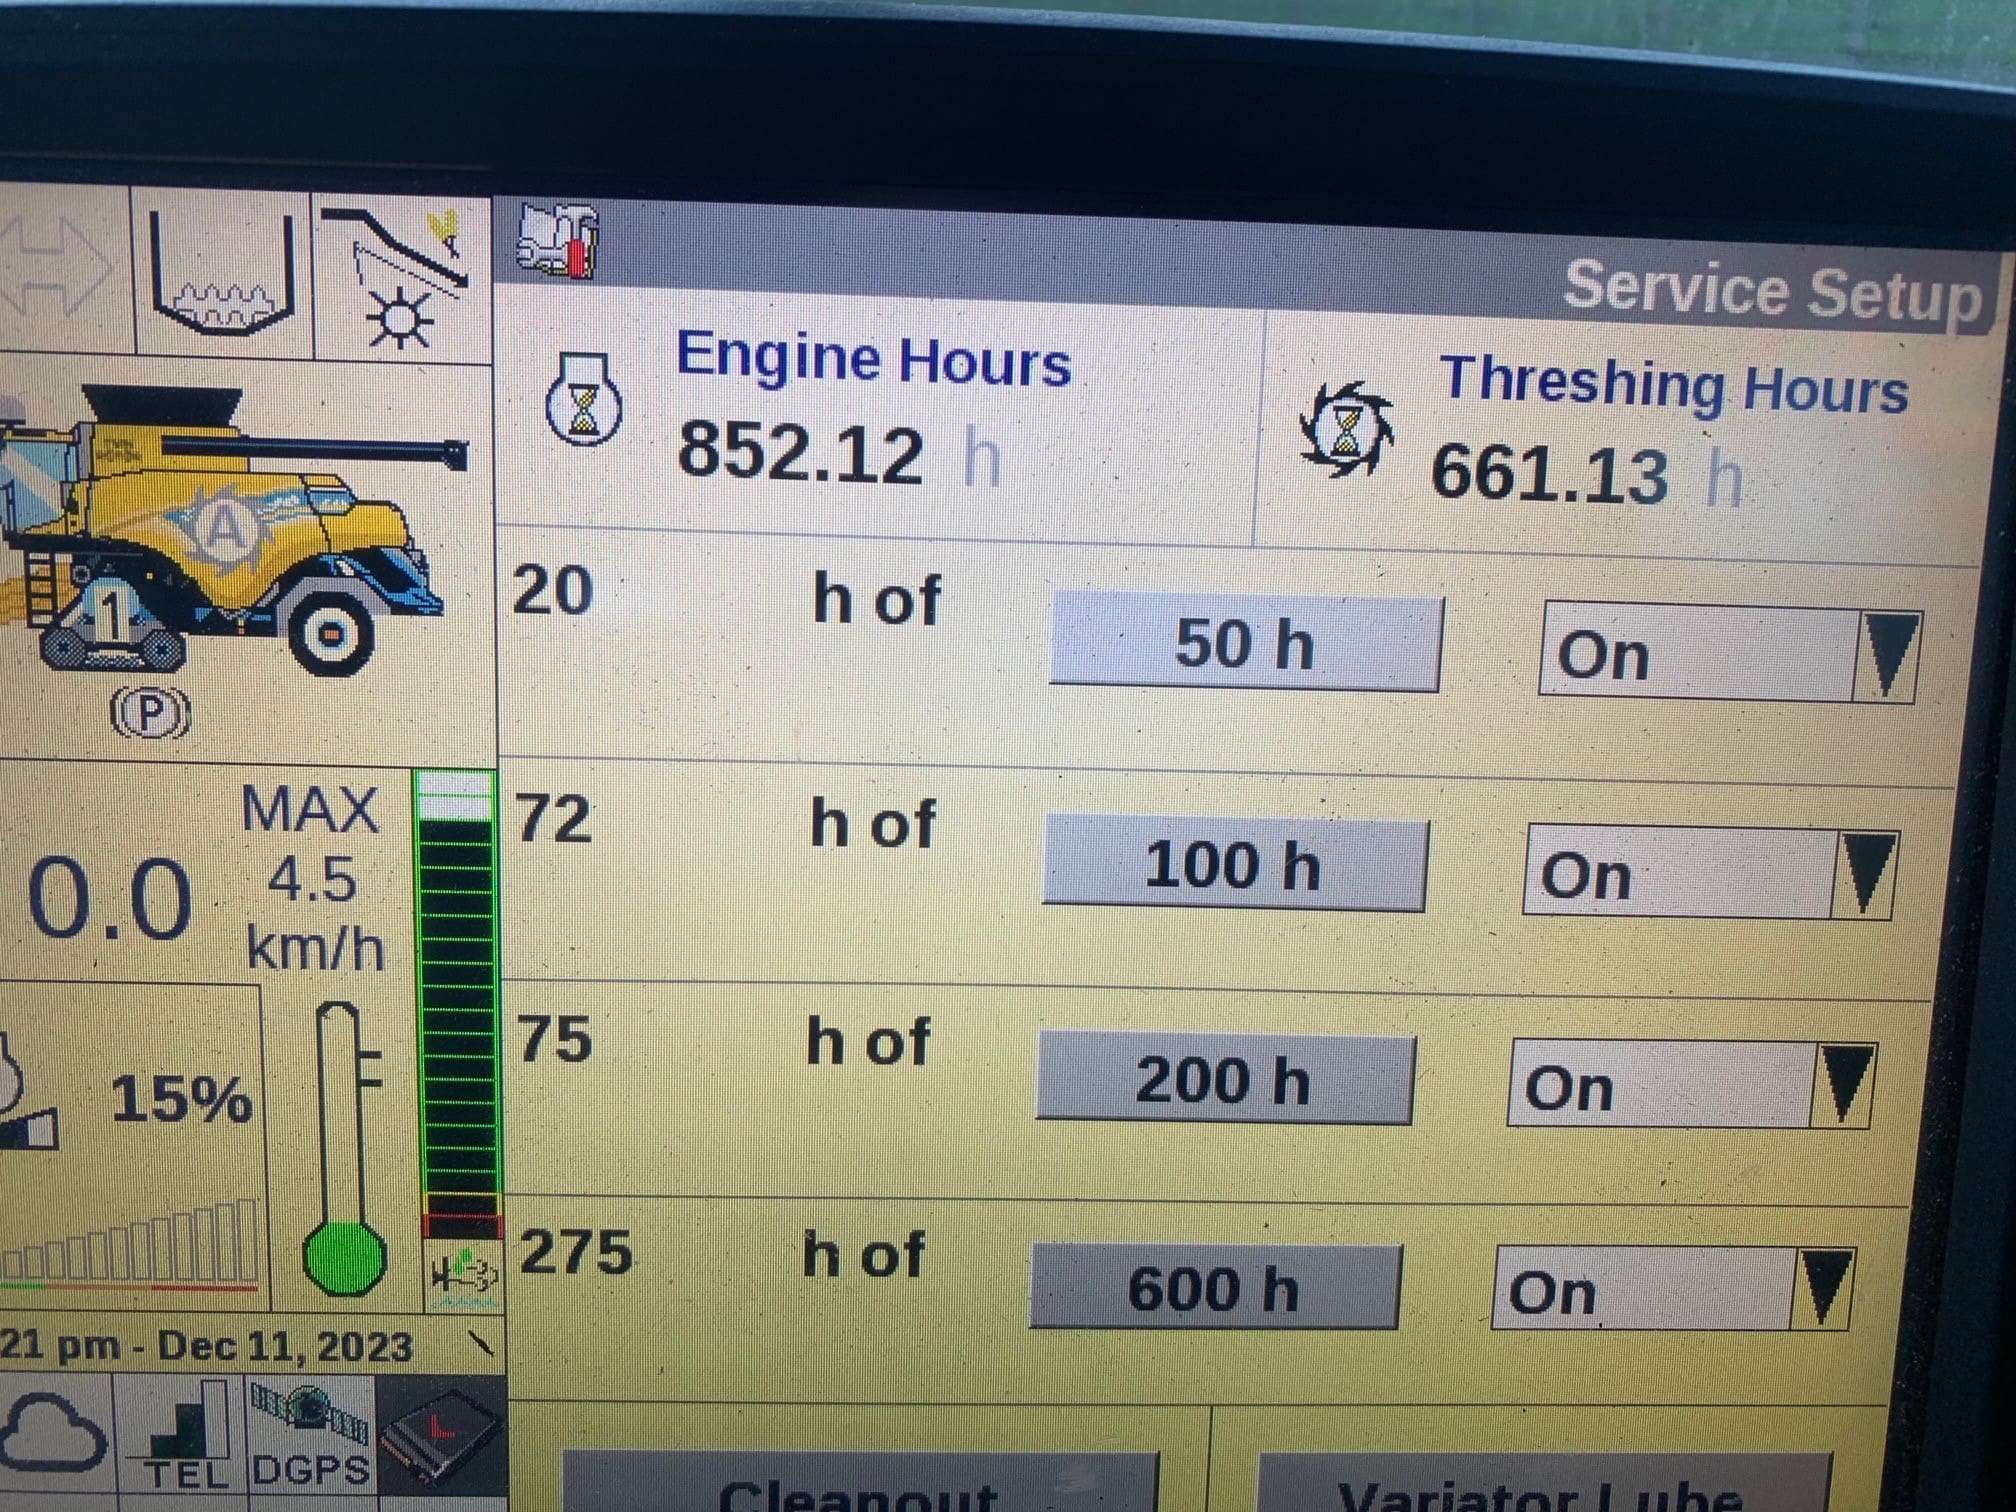2016x1512 pixels.
Task: Click the grain tank icon
Action: [x=223, y=275]
